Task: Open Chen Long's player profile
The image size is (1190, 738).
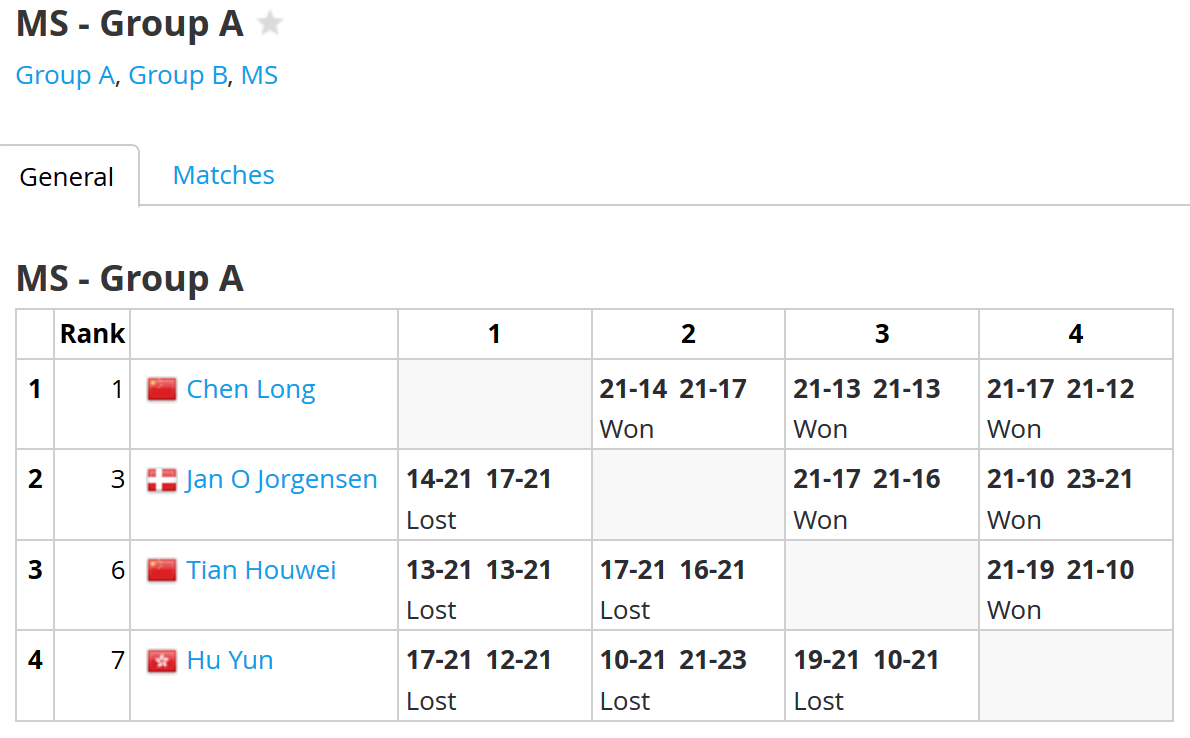Action: (251, 389)
